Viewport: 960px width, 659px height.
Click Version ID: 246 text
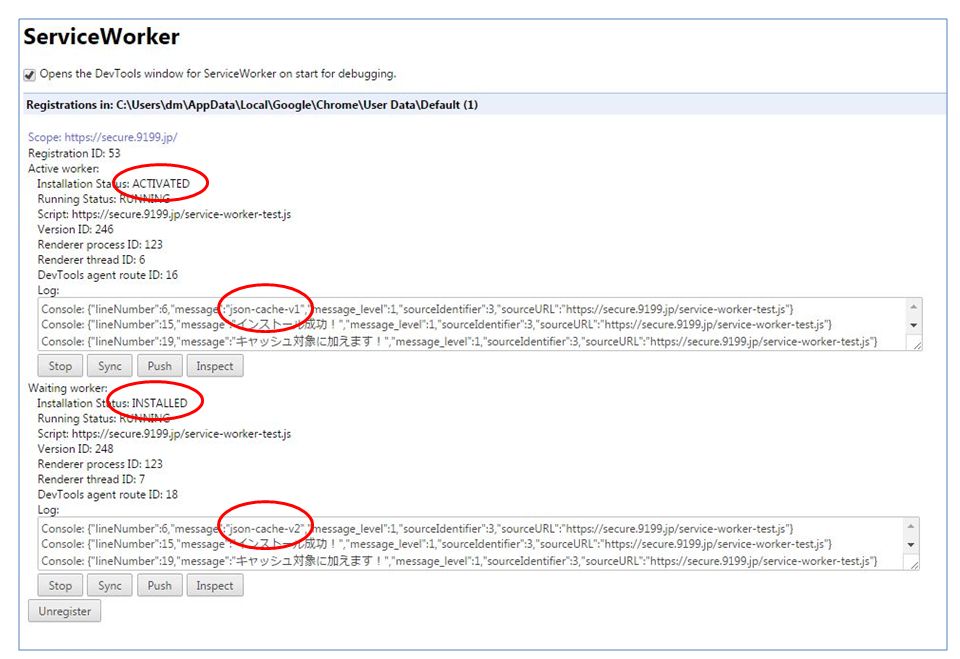[x=75, y=229]
